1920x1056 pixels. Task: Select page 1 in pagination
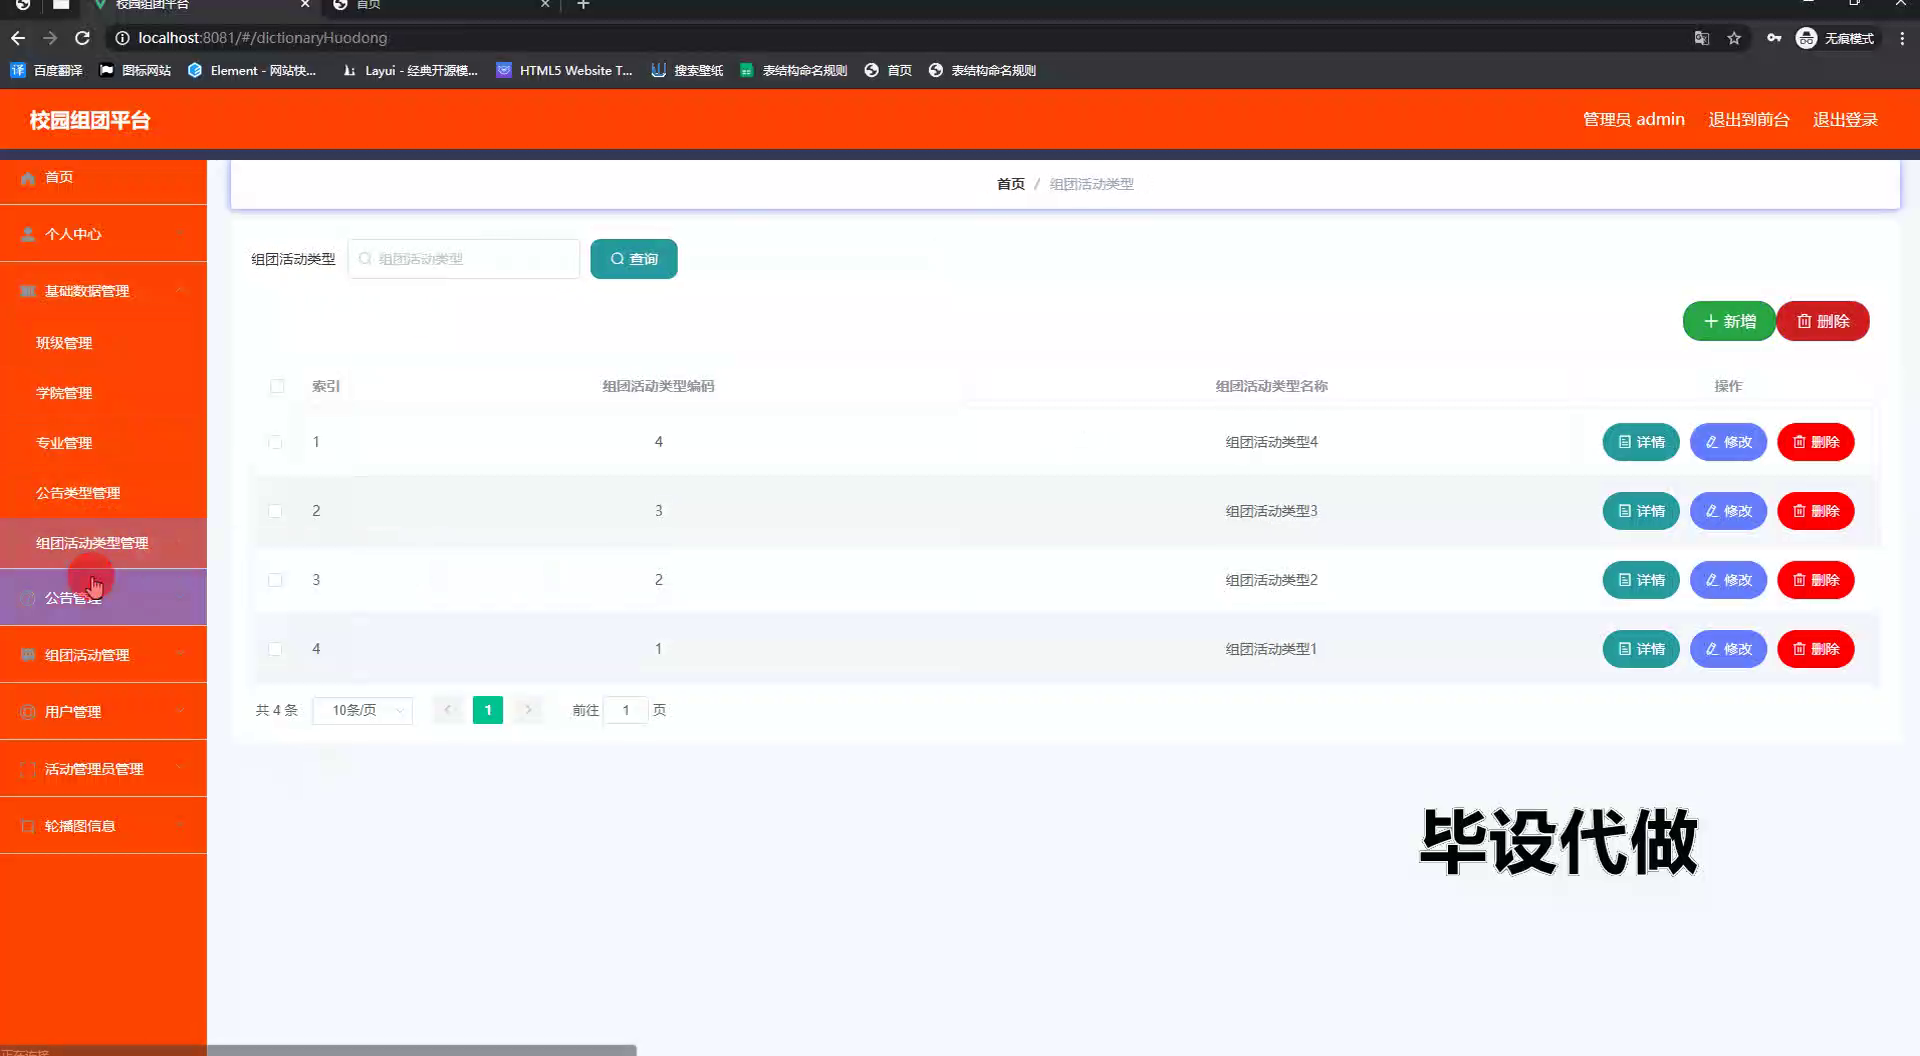point(488,710)
